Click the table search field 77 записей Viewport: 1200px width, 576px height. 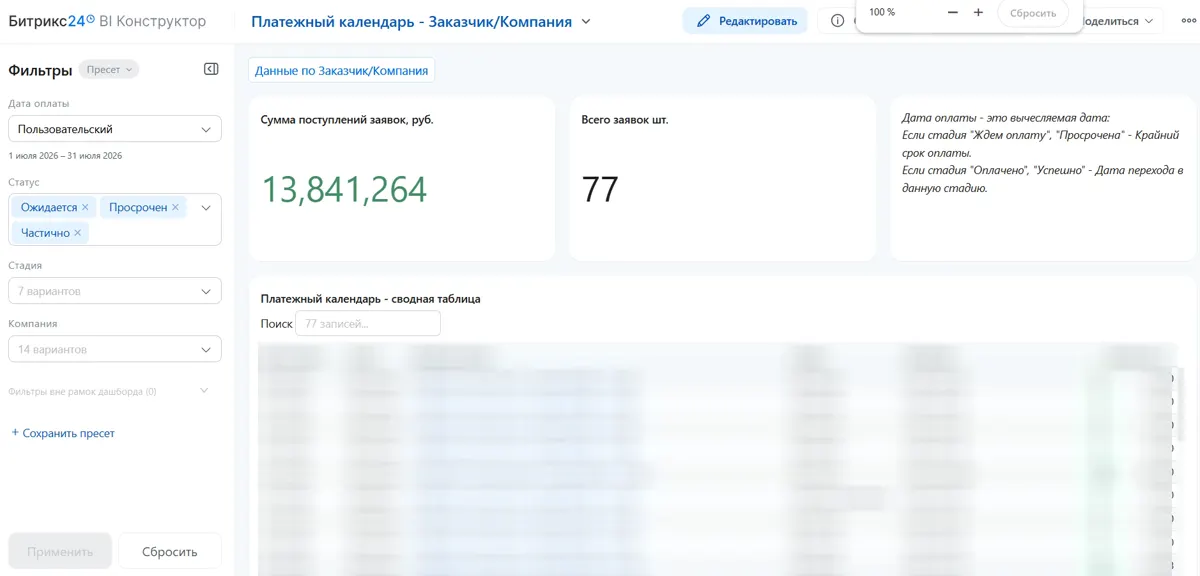point(368,324)
